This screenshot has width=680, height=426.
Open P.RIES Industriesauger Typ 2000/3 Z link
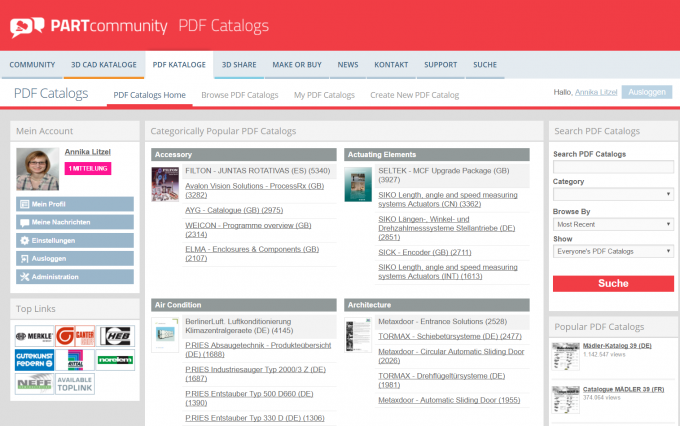[x=255, y=374]
